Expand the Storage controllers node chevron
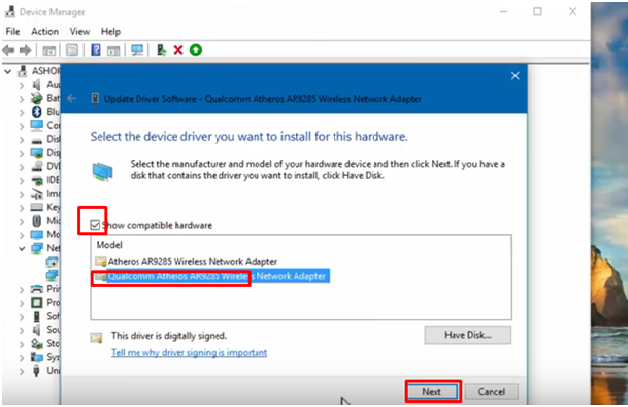Viewport: 628px width, 407px height. click(22, 344)
